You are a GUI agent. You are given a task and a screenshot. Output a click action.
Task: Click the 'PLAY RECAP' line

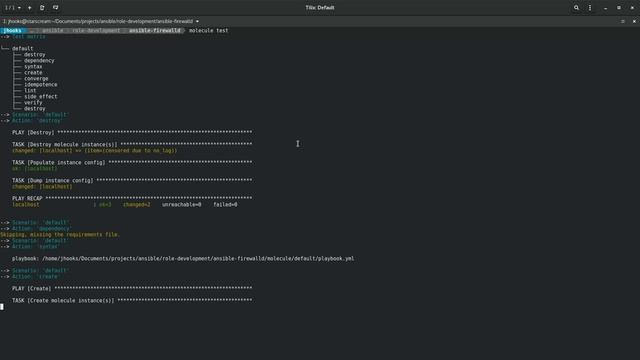(x=132, y=198)
